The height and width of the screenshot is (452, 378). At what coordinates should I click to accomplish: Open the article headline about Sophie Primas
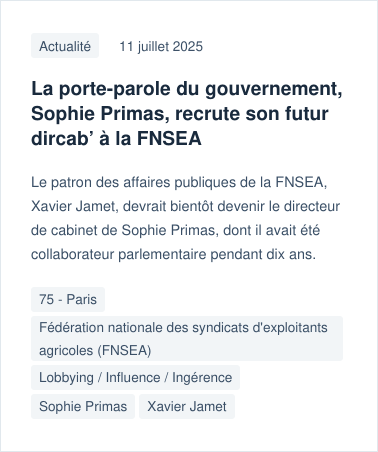click(187, 114)
